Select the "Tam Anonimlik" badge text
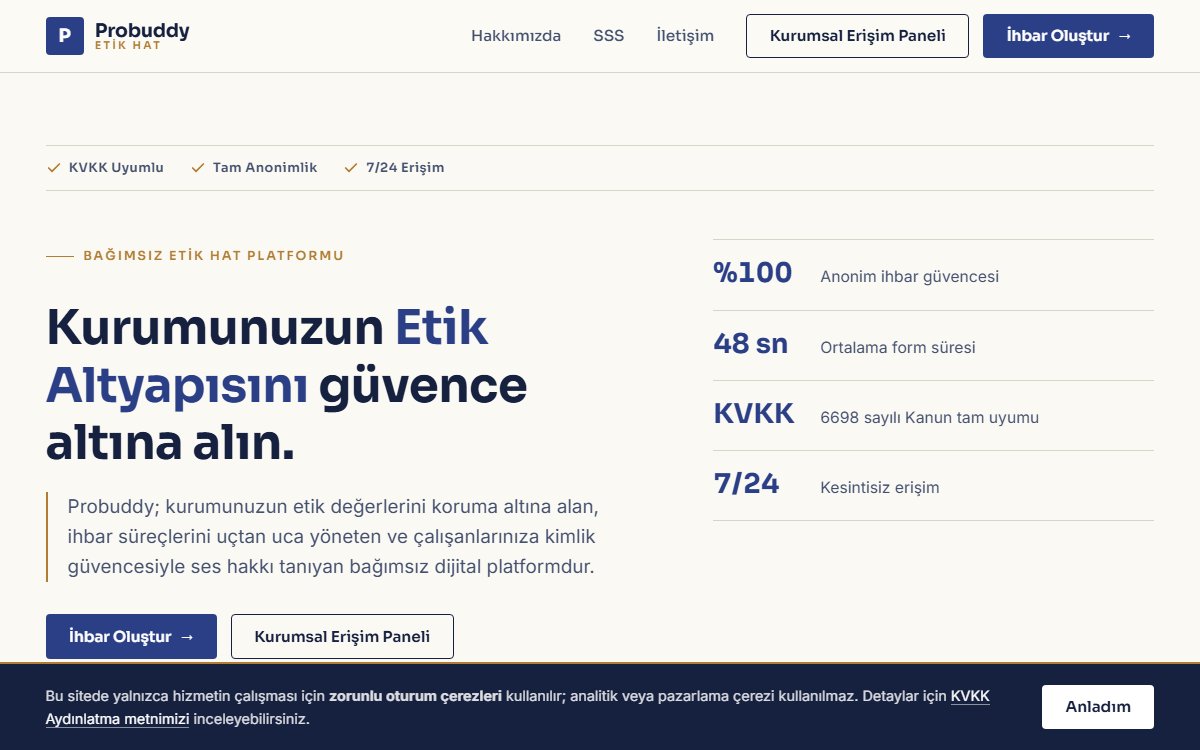The image size is (1200, 750). pyautogui.click(x=265, y=168)
